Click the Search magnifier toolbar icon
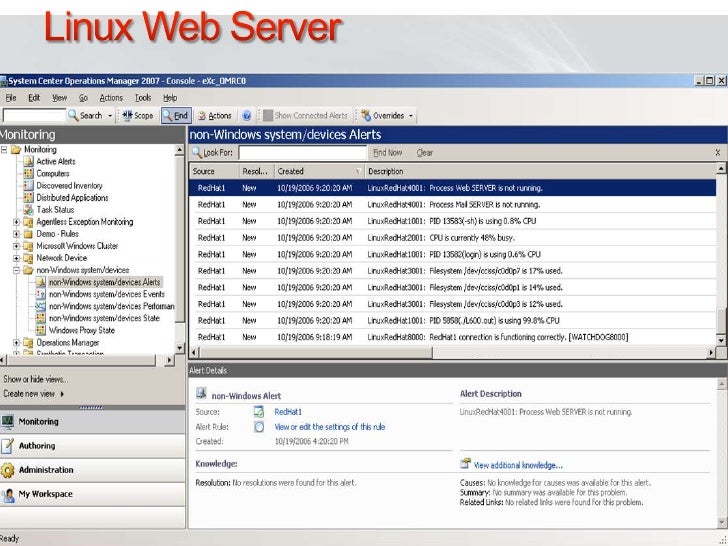728x546 pixels. (73, 115)
